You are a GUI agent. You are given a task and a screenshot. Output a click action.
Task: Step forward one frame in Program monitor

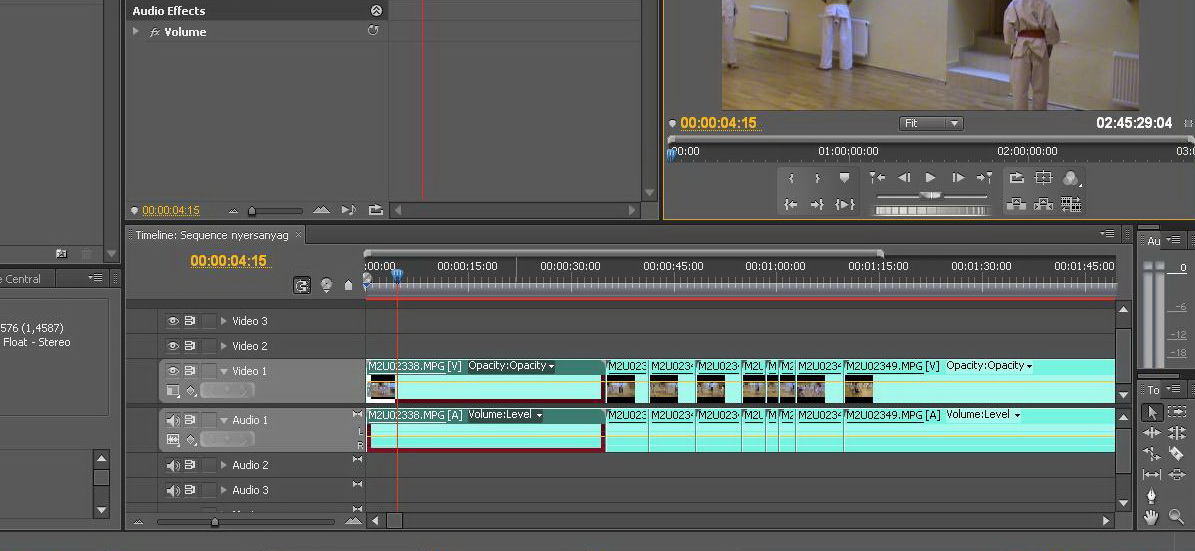pyautogui.click(x=958, y=178)
